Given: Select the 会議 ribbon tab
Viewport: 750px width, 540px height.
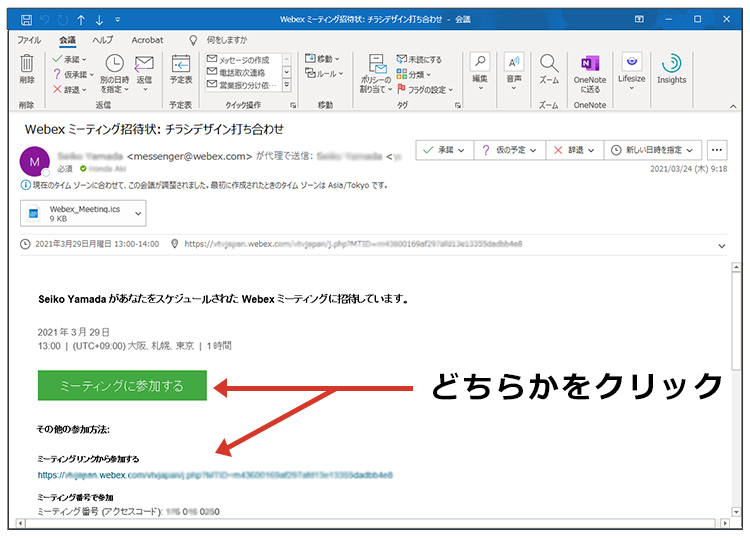Looking at the screenshot, I should click(x=67, y=40).
